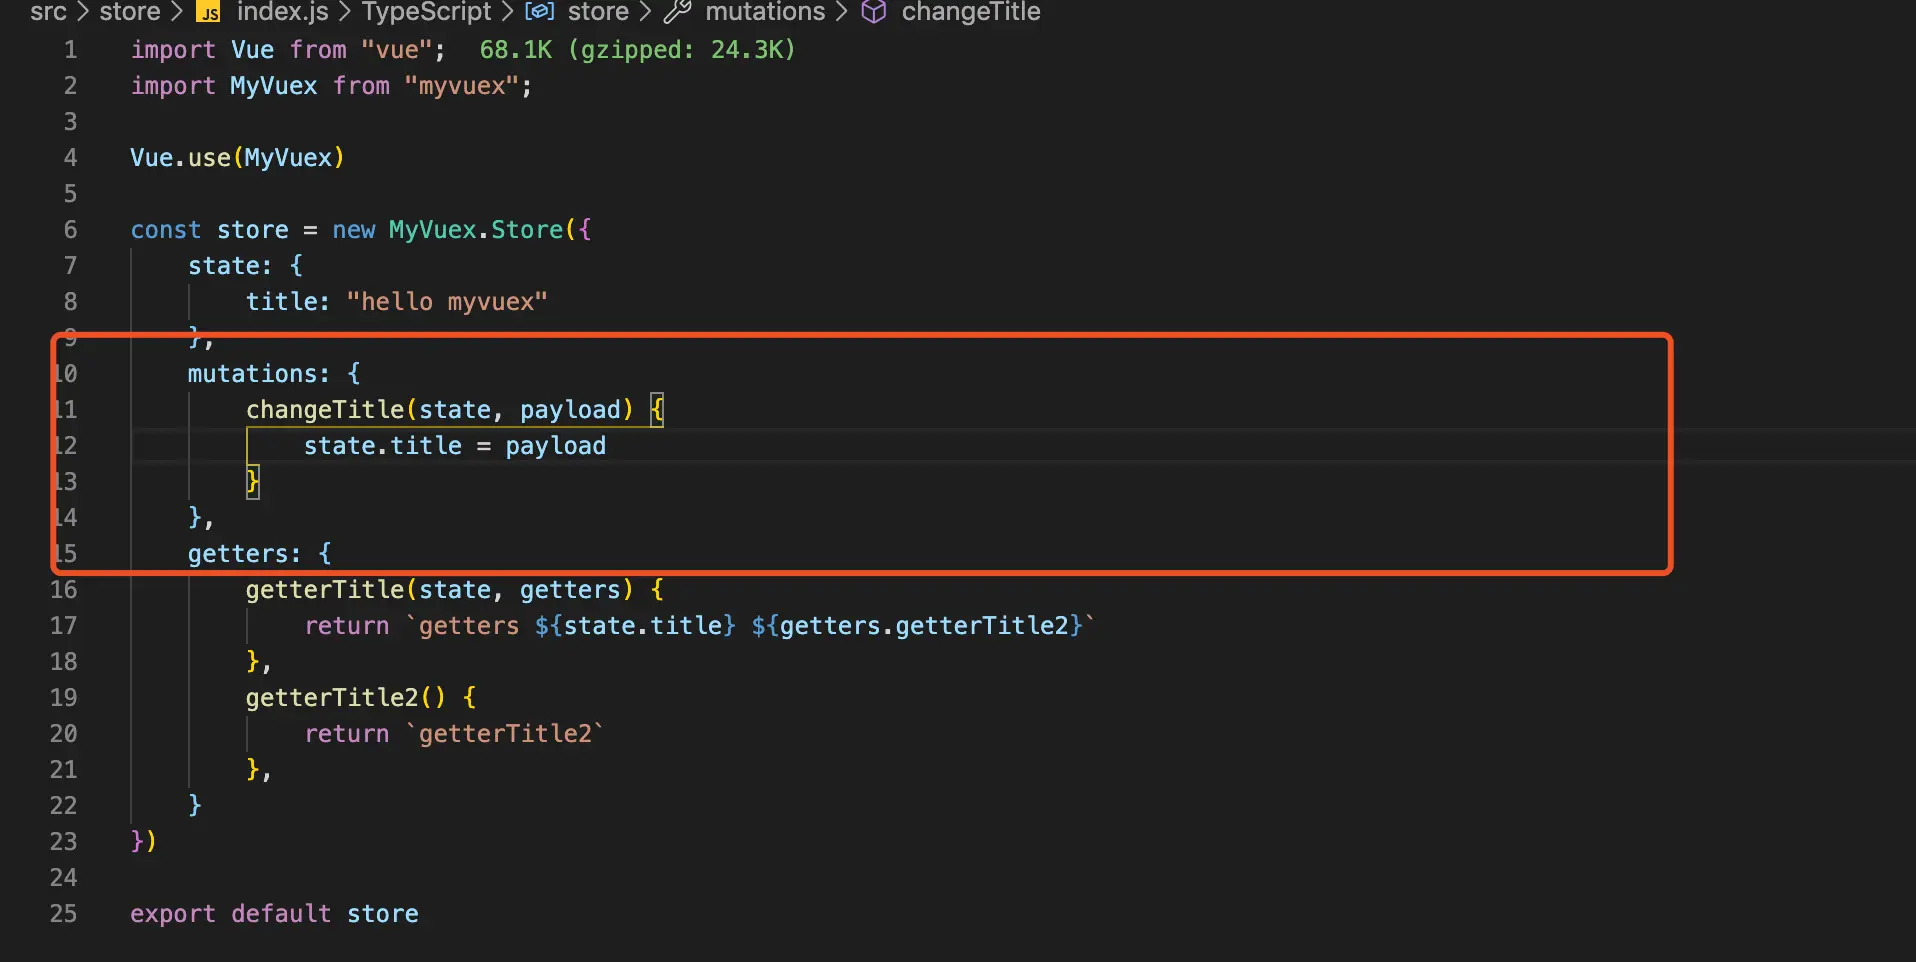The height and width of the screenshot is (962, 1916).
Task: Click line number 1 in the gutter
Action: pyautogui.click(x=70, y=50)
